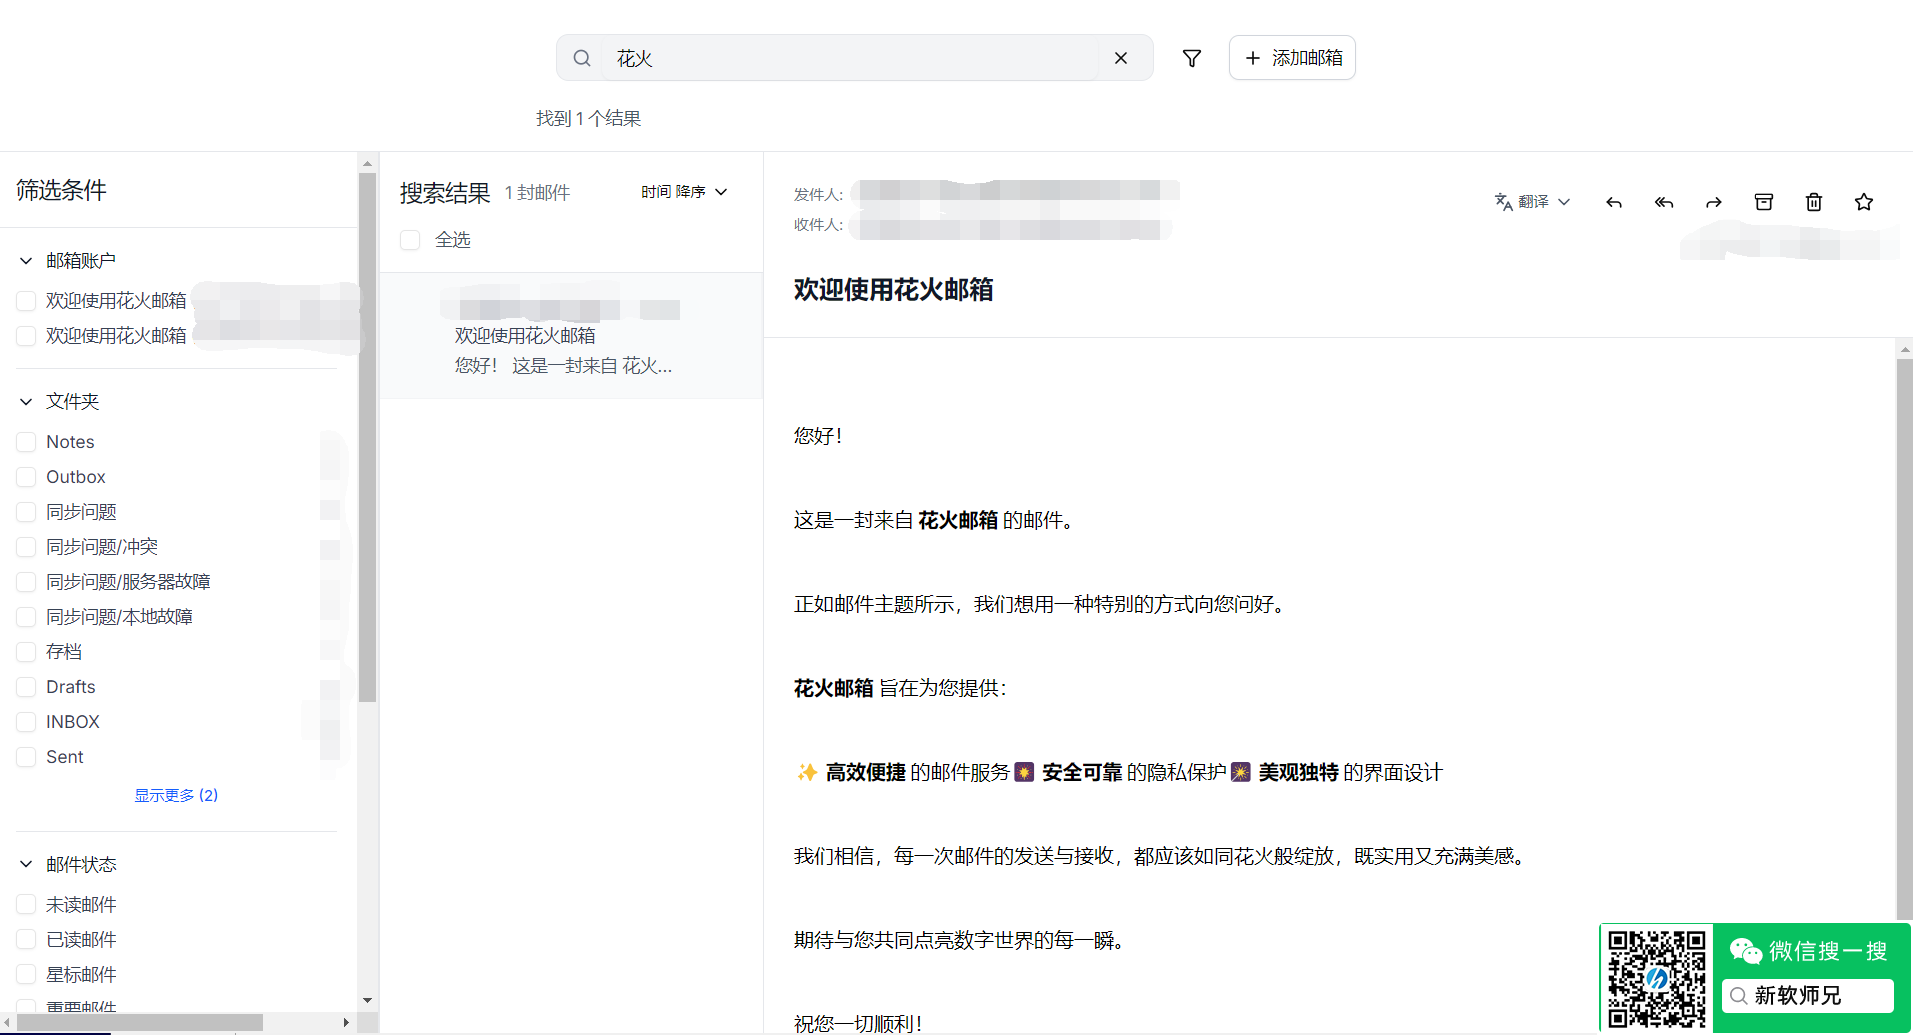The width and height of the screenshot is (1913, 1035).
Task: Delete the email via trash icon
Action: pos(1813,202)
